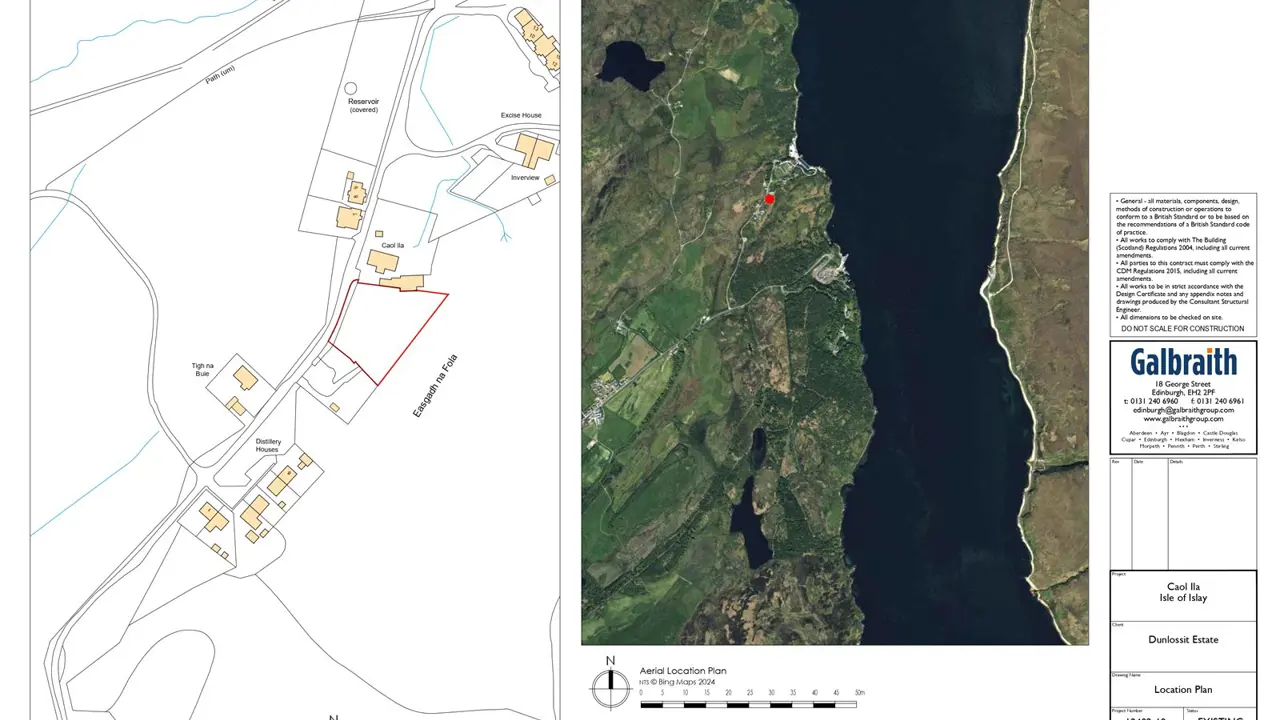This screenshot has width=1280, height=720.
Task: Click the Distillery Houses label
Action: coord(267,445)
